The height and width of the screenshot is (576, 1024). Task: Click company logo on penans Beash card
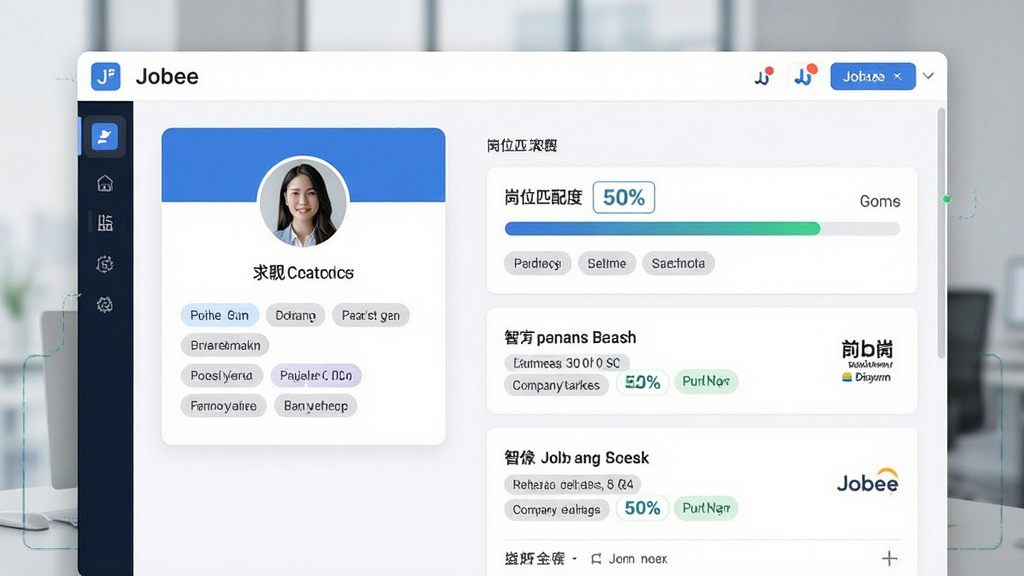[x=867, y=360]
